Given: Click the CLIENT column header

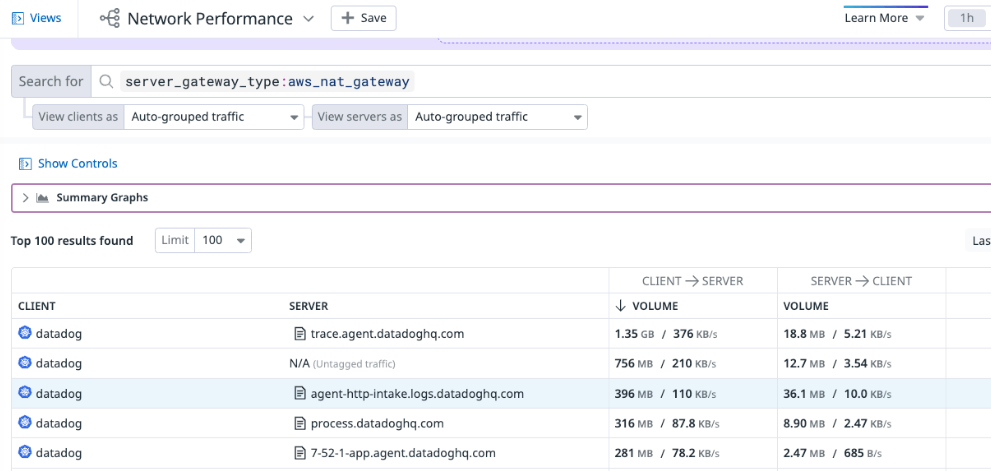Looking at the screenshot, I should pos(37,307).
